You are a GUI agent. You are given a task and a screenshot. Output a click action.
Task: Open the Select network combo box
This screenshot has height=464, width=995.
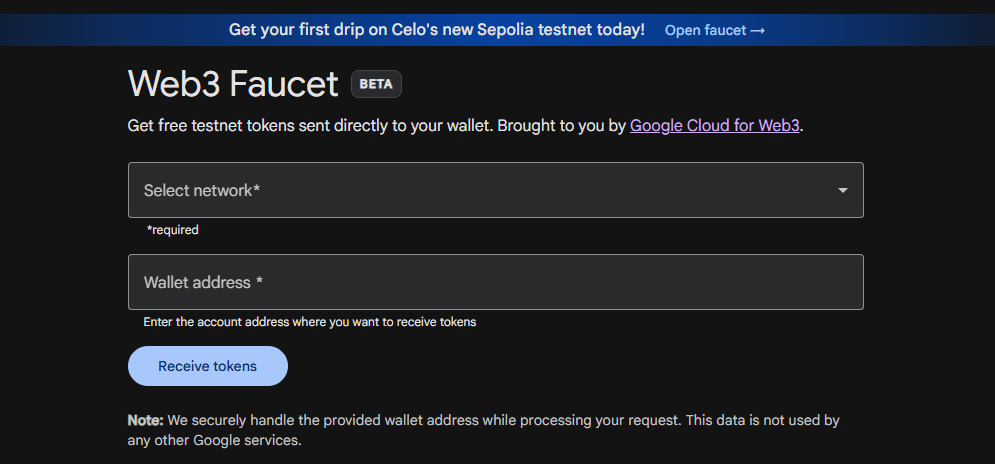pyautogui.click(x=495, y=190)
